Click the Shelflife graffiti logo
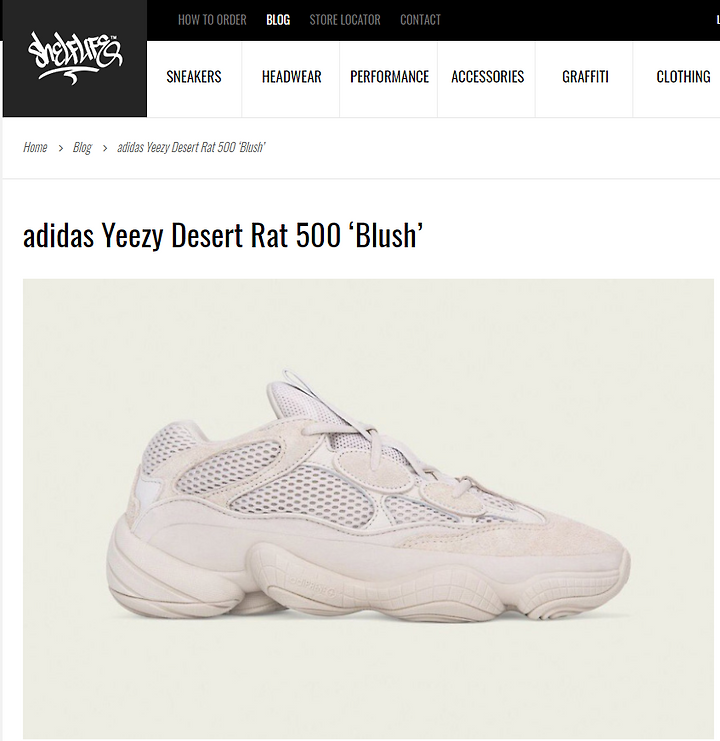Viewport: 720px width, 741px height. click(75, 58)
